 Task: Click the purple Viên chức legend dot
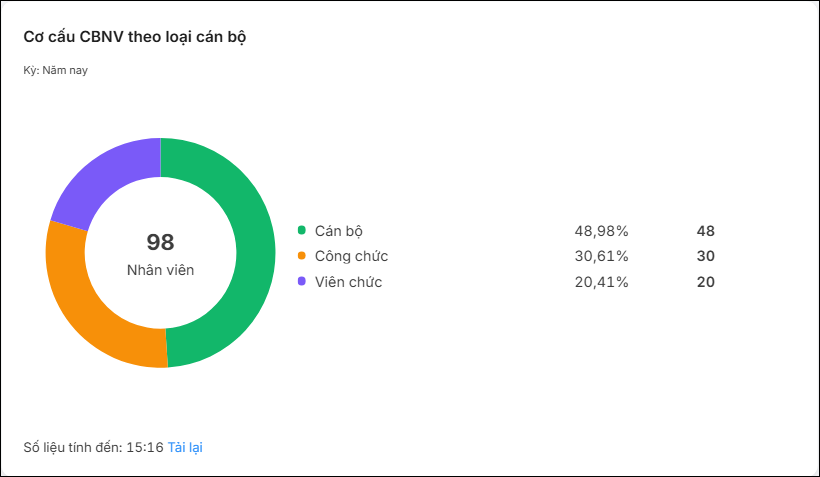pos(302,281)
